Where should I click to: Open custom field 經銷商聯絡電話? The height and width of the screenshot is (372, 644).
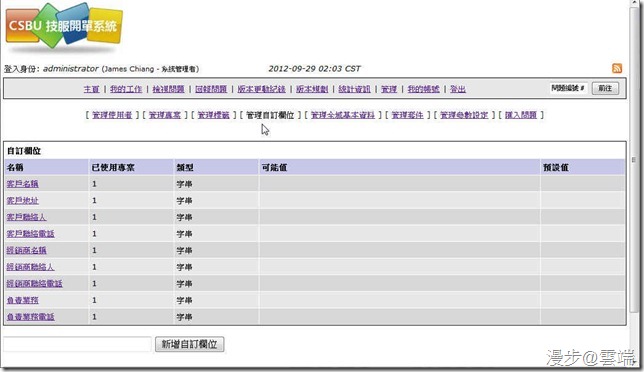[x=34, y=283]
